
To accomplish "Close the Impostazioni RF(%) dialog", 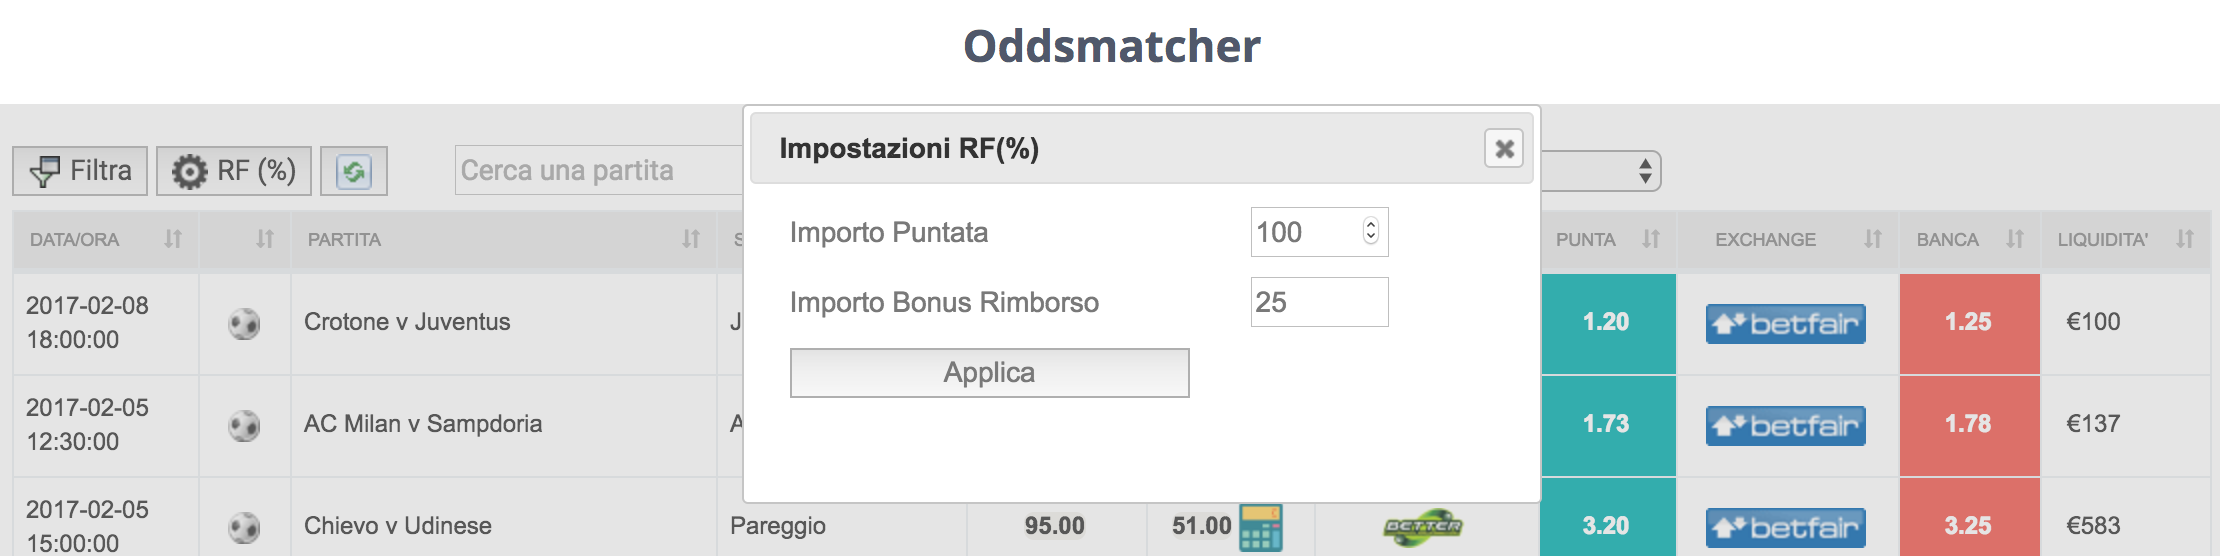I will pyautogui.click(x=1504, y=149).
